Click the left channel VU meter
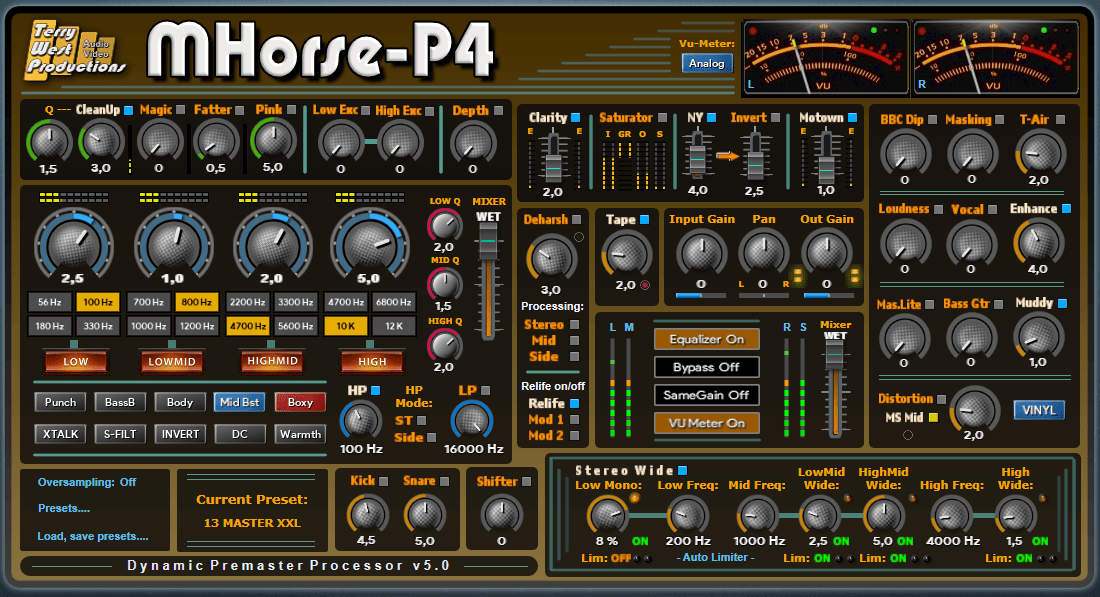 click(825, 58)
